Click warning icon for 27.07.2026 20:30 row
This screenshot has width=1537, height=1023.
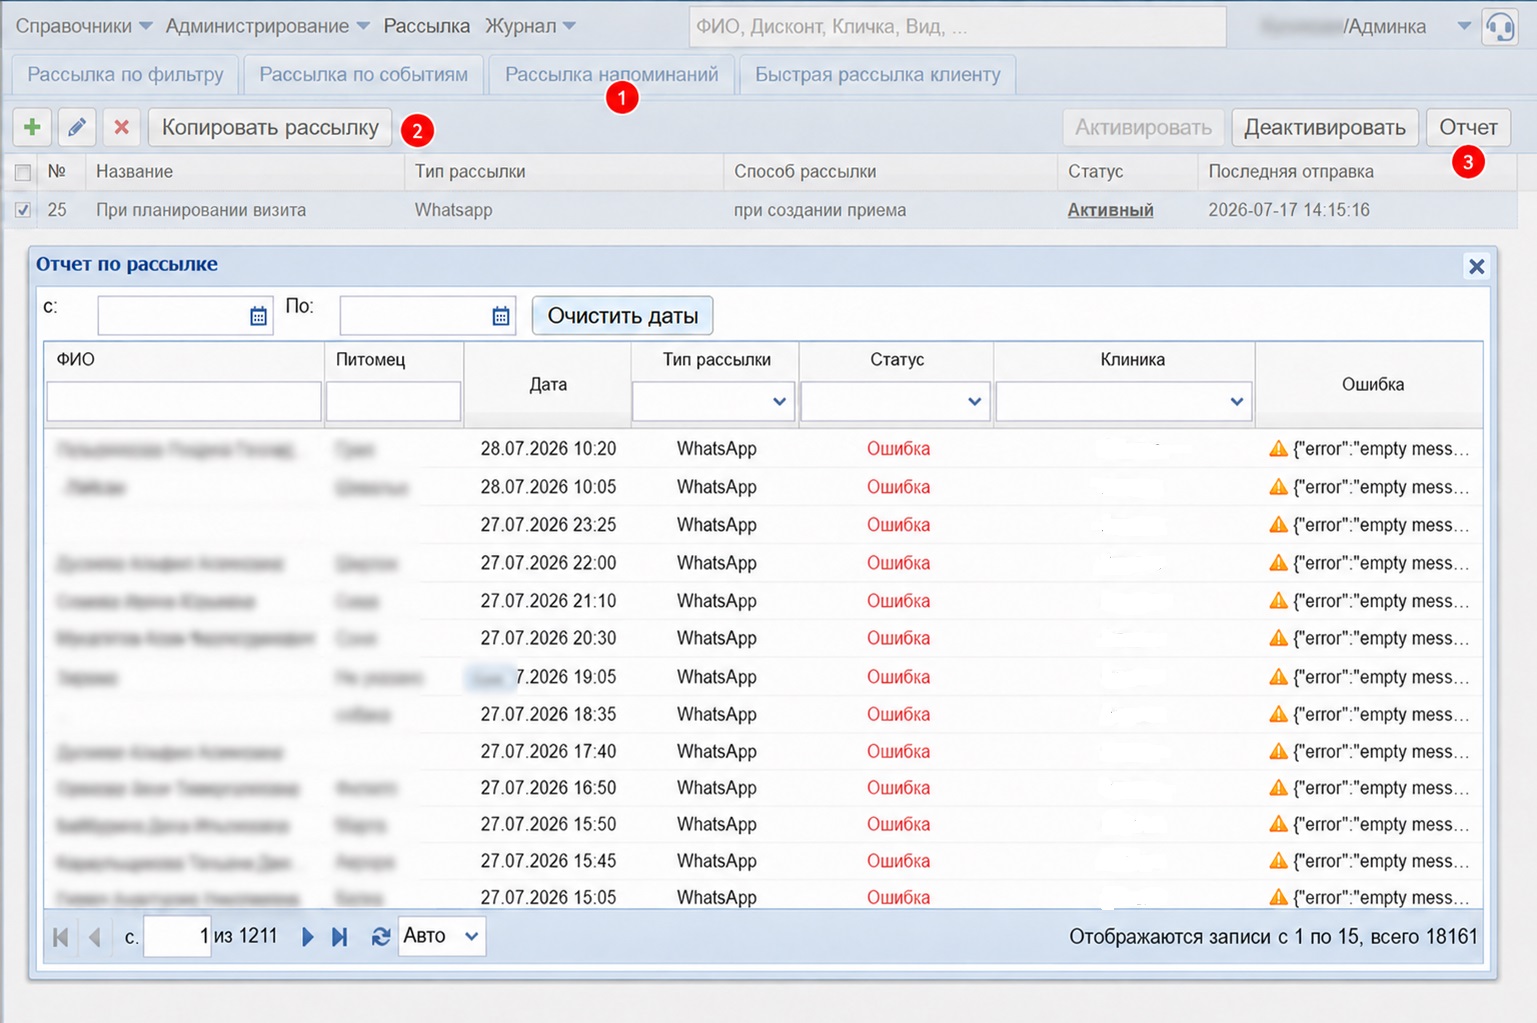(x=1278, y=637)
